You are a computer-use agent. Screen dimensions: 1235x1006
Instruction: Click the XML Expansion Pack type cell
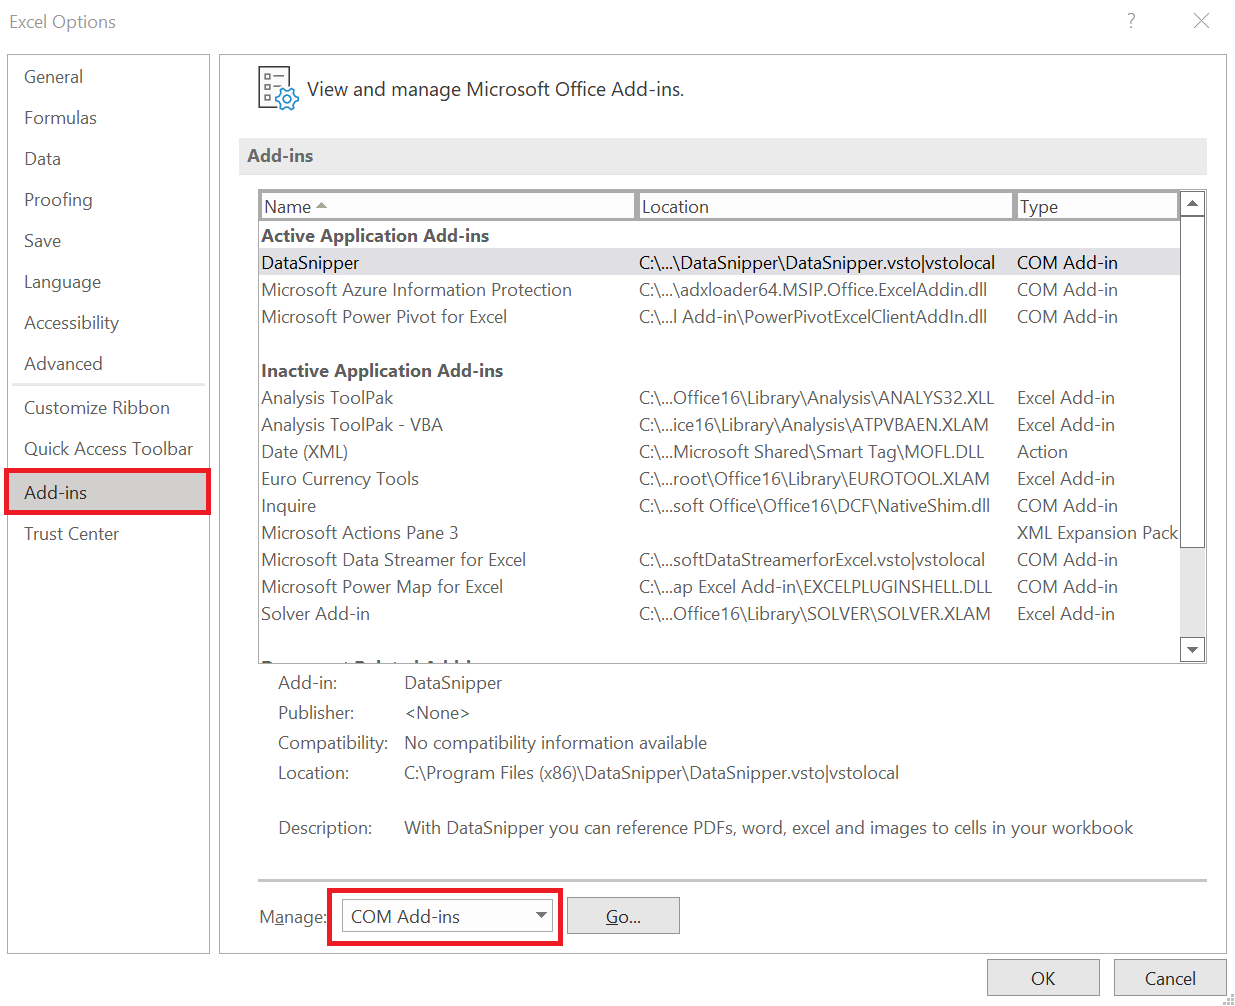pyautogui.click(x=1097, y=532)
